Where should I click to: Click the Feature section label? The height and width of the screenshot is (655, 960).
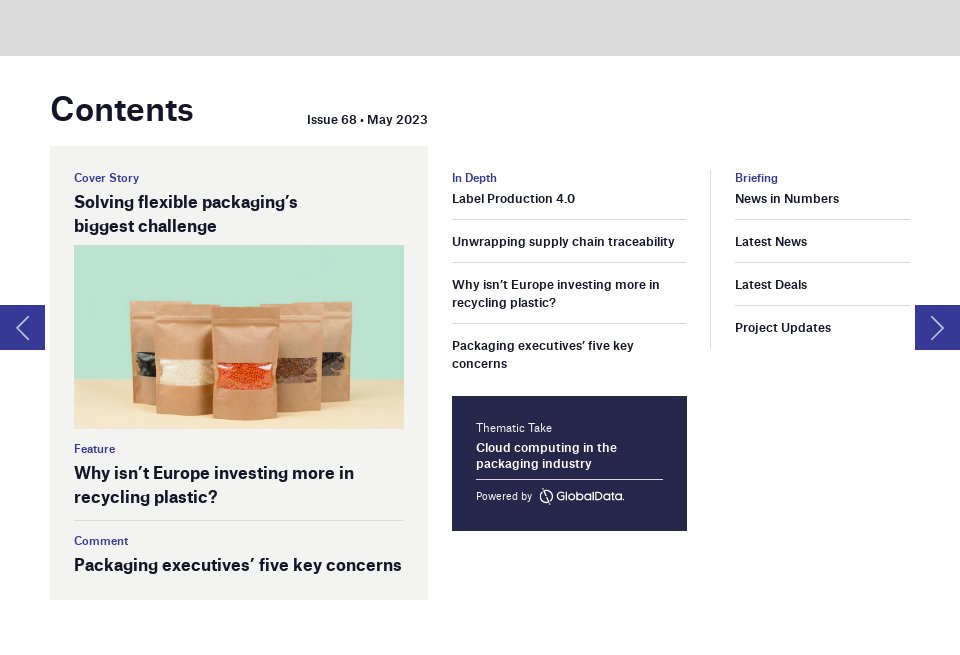pos(94,449)
